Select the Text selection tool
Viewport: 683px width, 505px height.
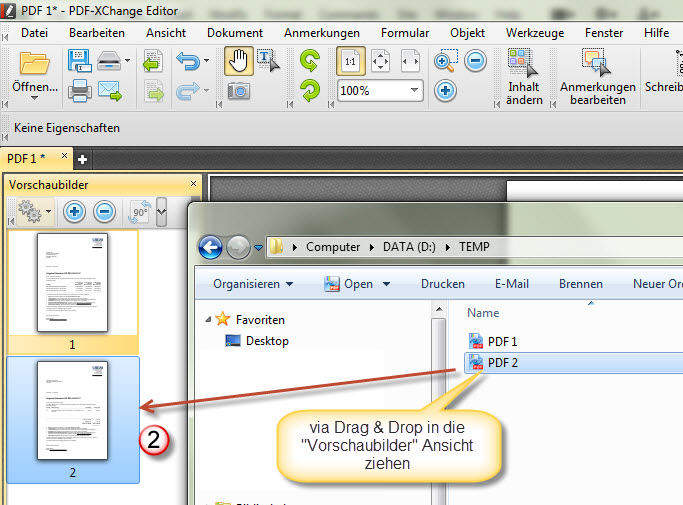point(268,61)
